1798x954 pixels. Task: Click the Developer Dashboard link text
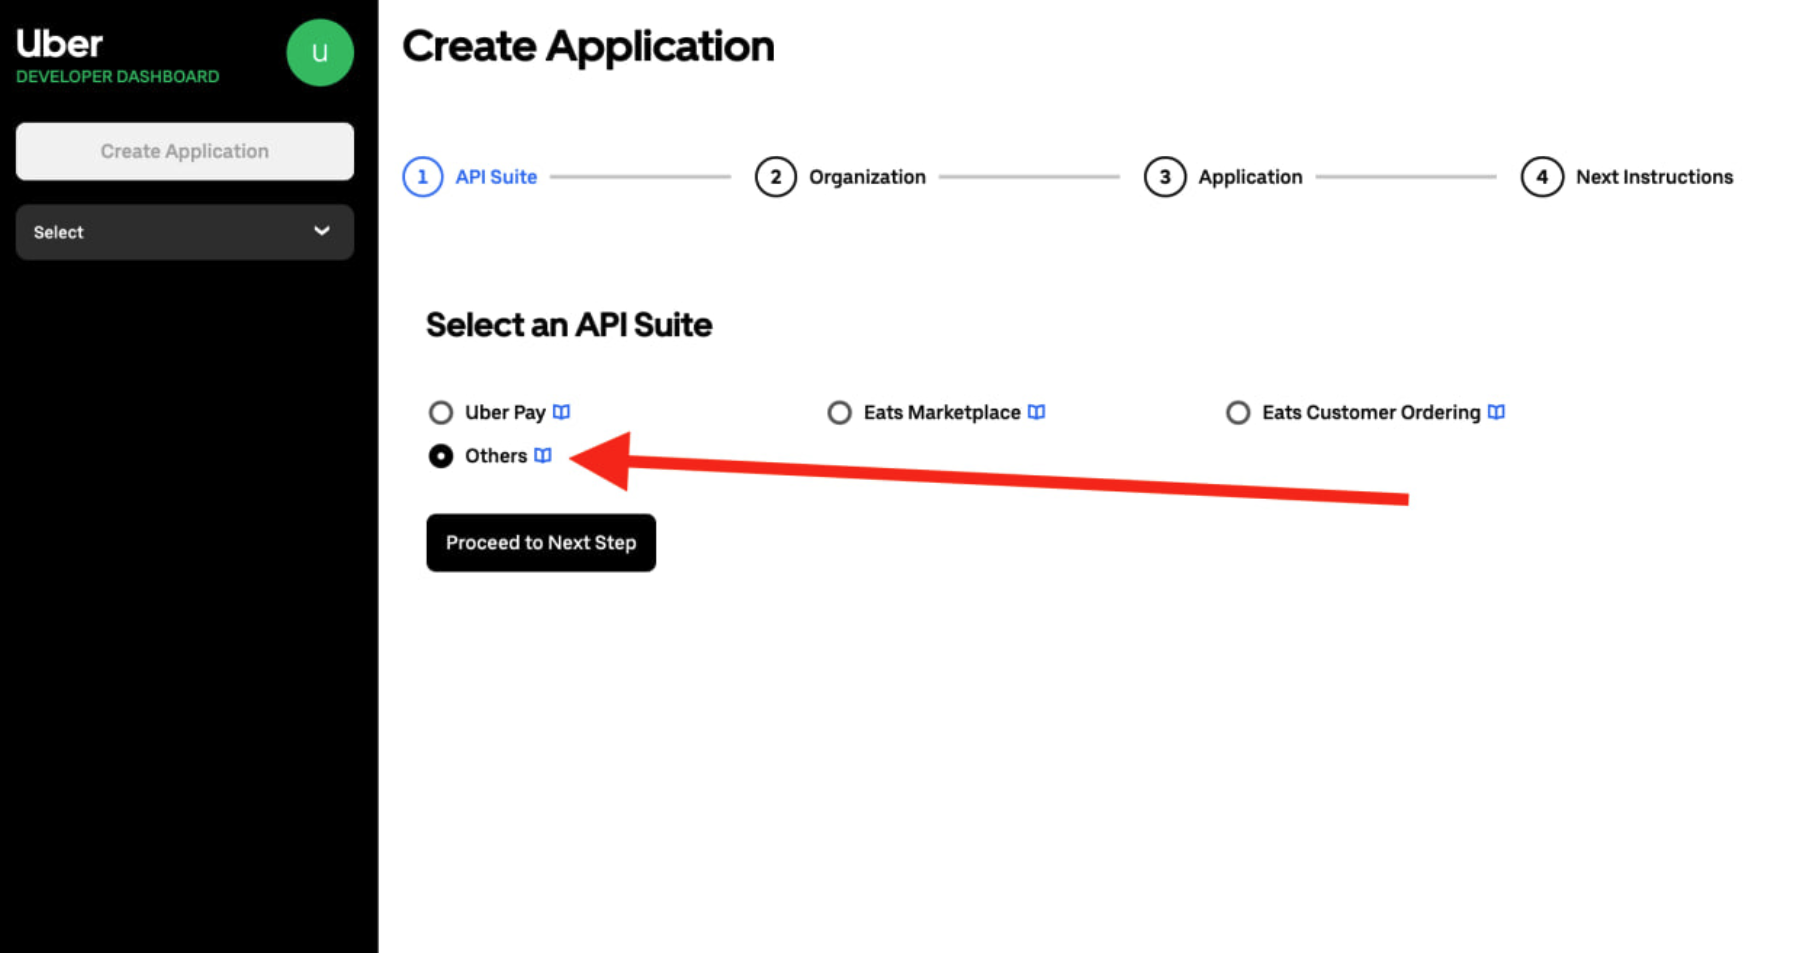[x=118, y=77]
